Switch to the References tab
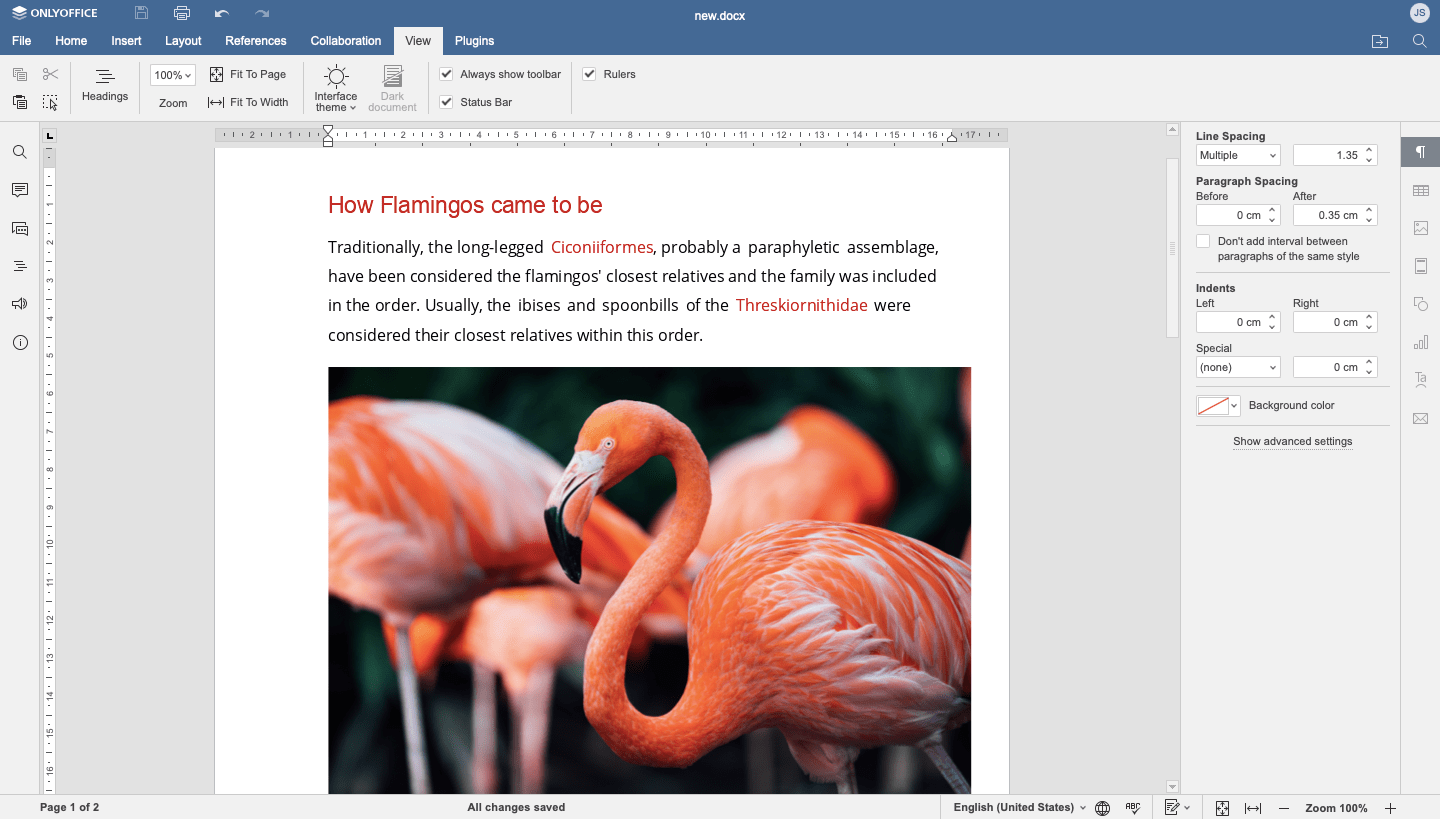Viewport: 1440px width, 819px height. [256, 41]
